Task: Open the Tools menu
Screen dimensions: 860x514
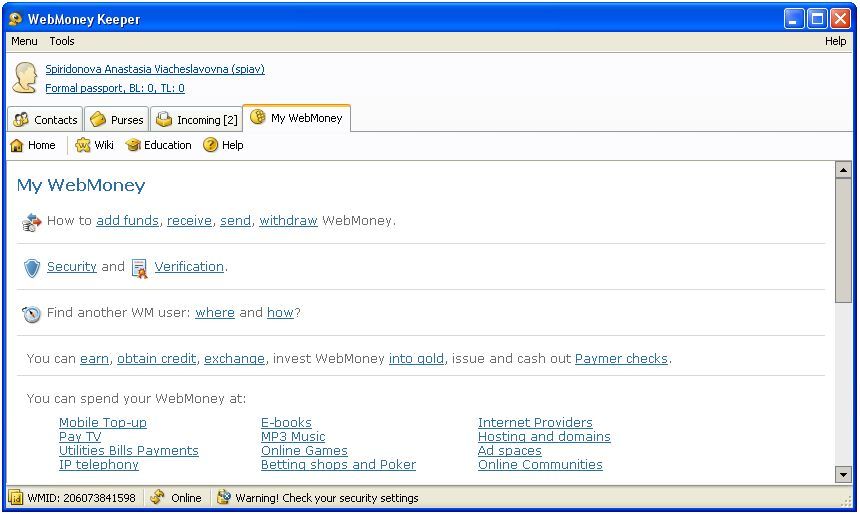Action: 61,41
